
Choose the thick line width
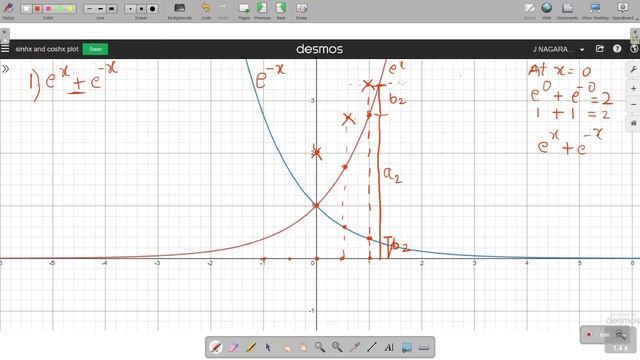click(111, 9)
